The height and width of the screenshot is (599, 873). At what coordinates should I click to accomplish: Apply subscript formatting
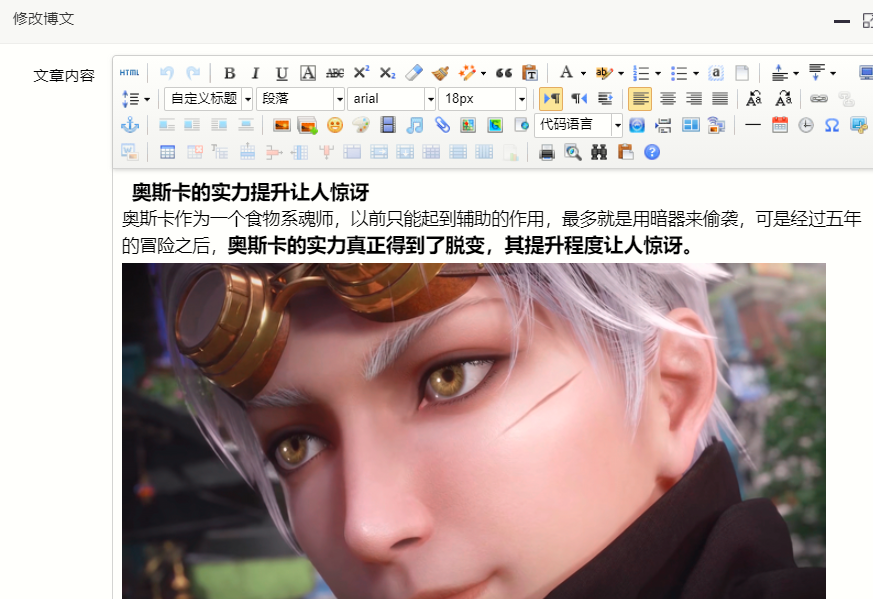click(387, 73)
